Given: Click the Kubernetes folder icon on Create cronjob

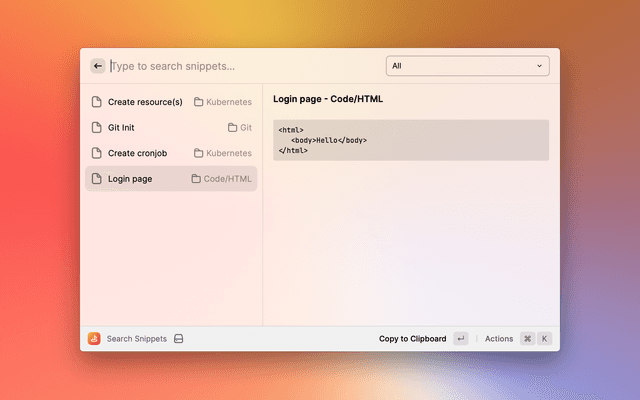Looking at the screenshot, I should coord(199,153).
